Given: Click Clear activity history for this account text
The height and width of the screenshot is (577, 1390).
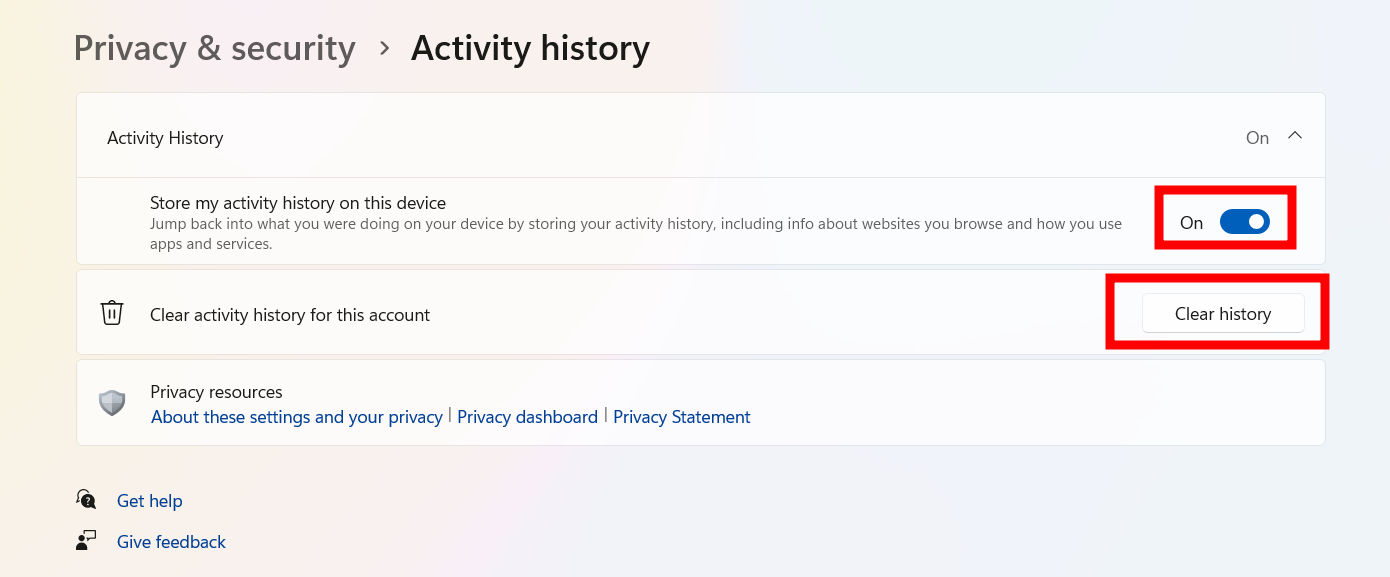Looking at the screenshot, I should pos(290,315).
